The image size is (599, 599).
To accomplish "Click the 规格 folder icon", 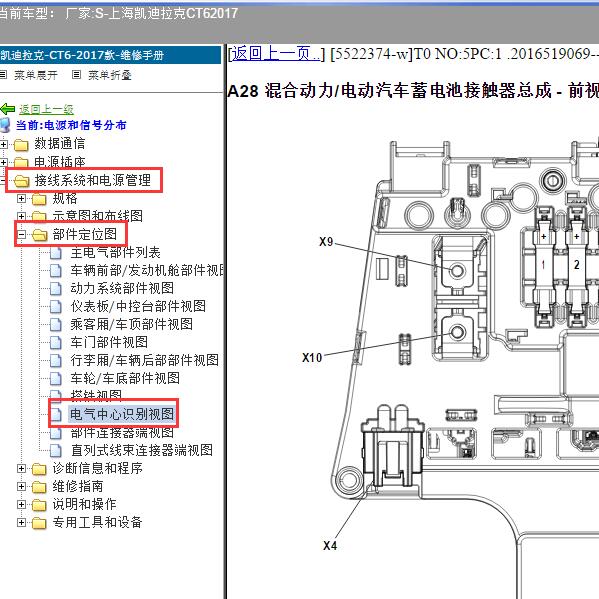I will [x=39, y=199].
